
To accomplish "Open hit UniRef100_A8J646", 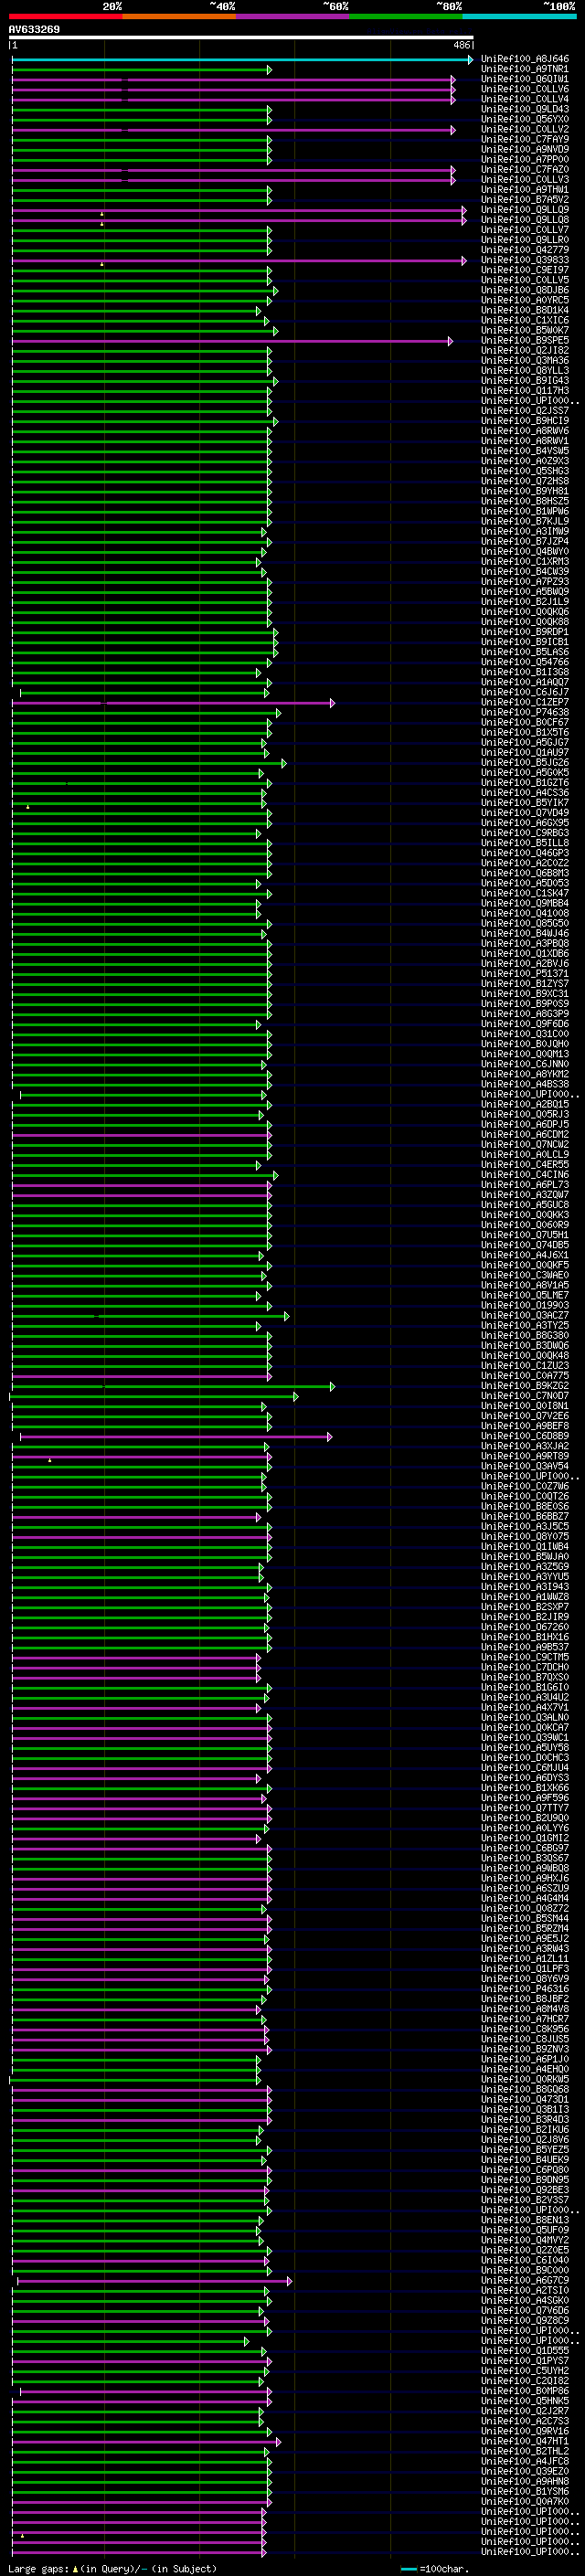I will pos(525,59).
